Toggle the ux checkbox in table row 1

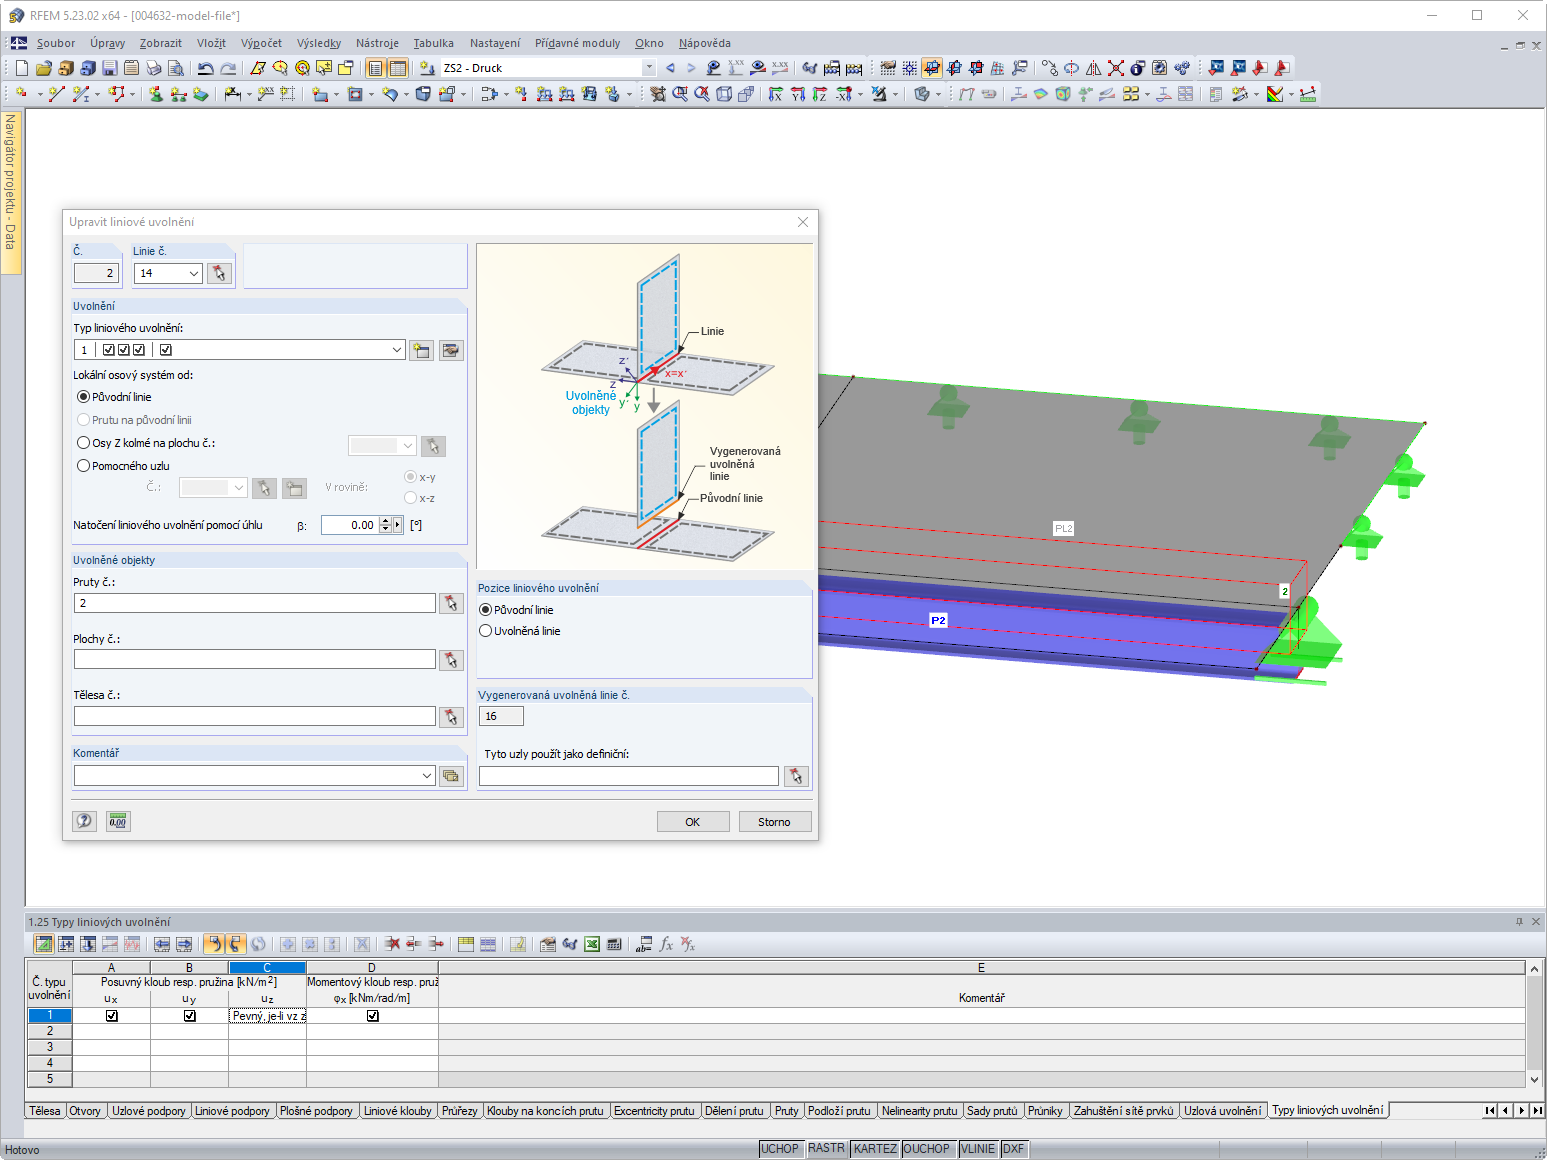pos(112,1016)
